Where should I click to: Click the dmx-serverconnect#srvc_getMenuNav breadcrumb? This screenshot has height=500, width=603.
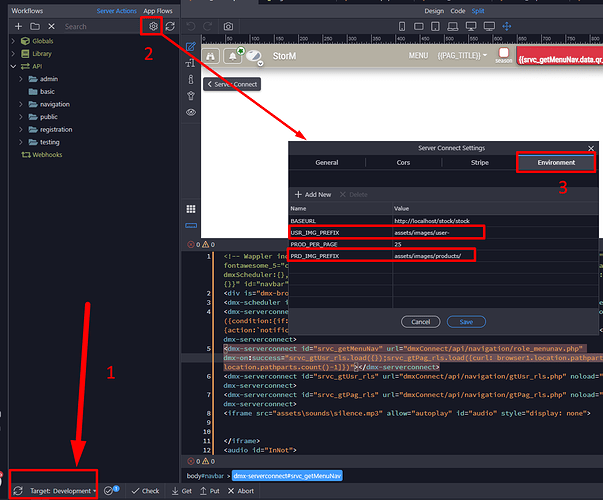(287, 476)
